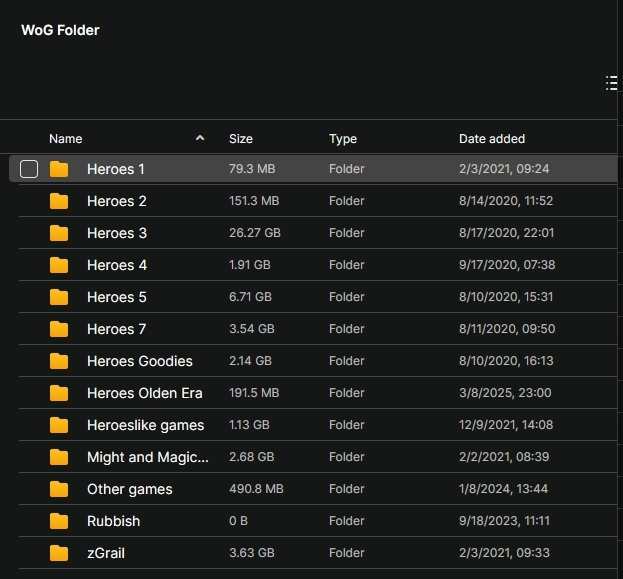Click the 0 B size value

click(x=238, y=521)
